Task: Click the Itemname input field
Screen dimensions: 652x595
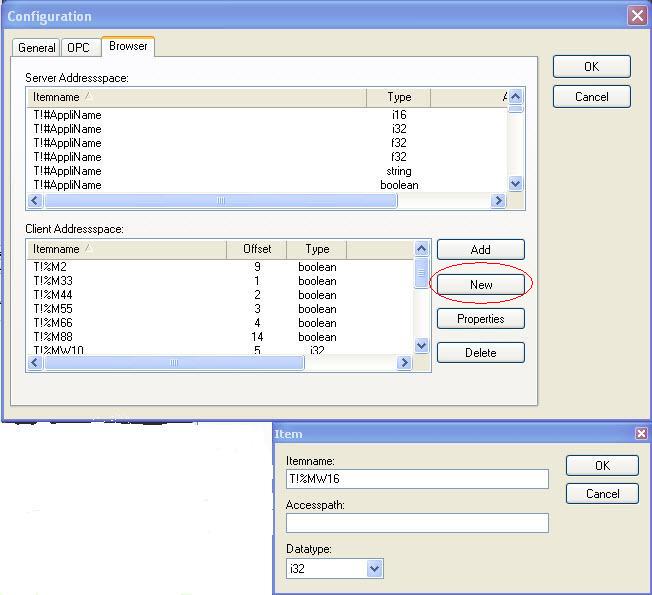Action: point(417,479)
